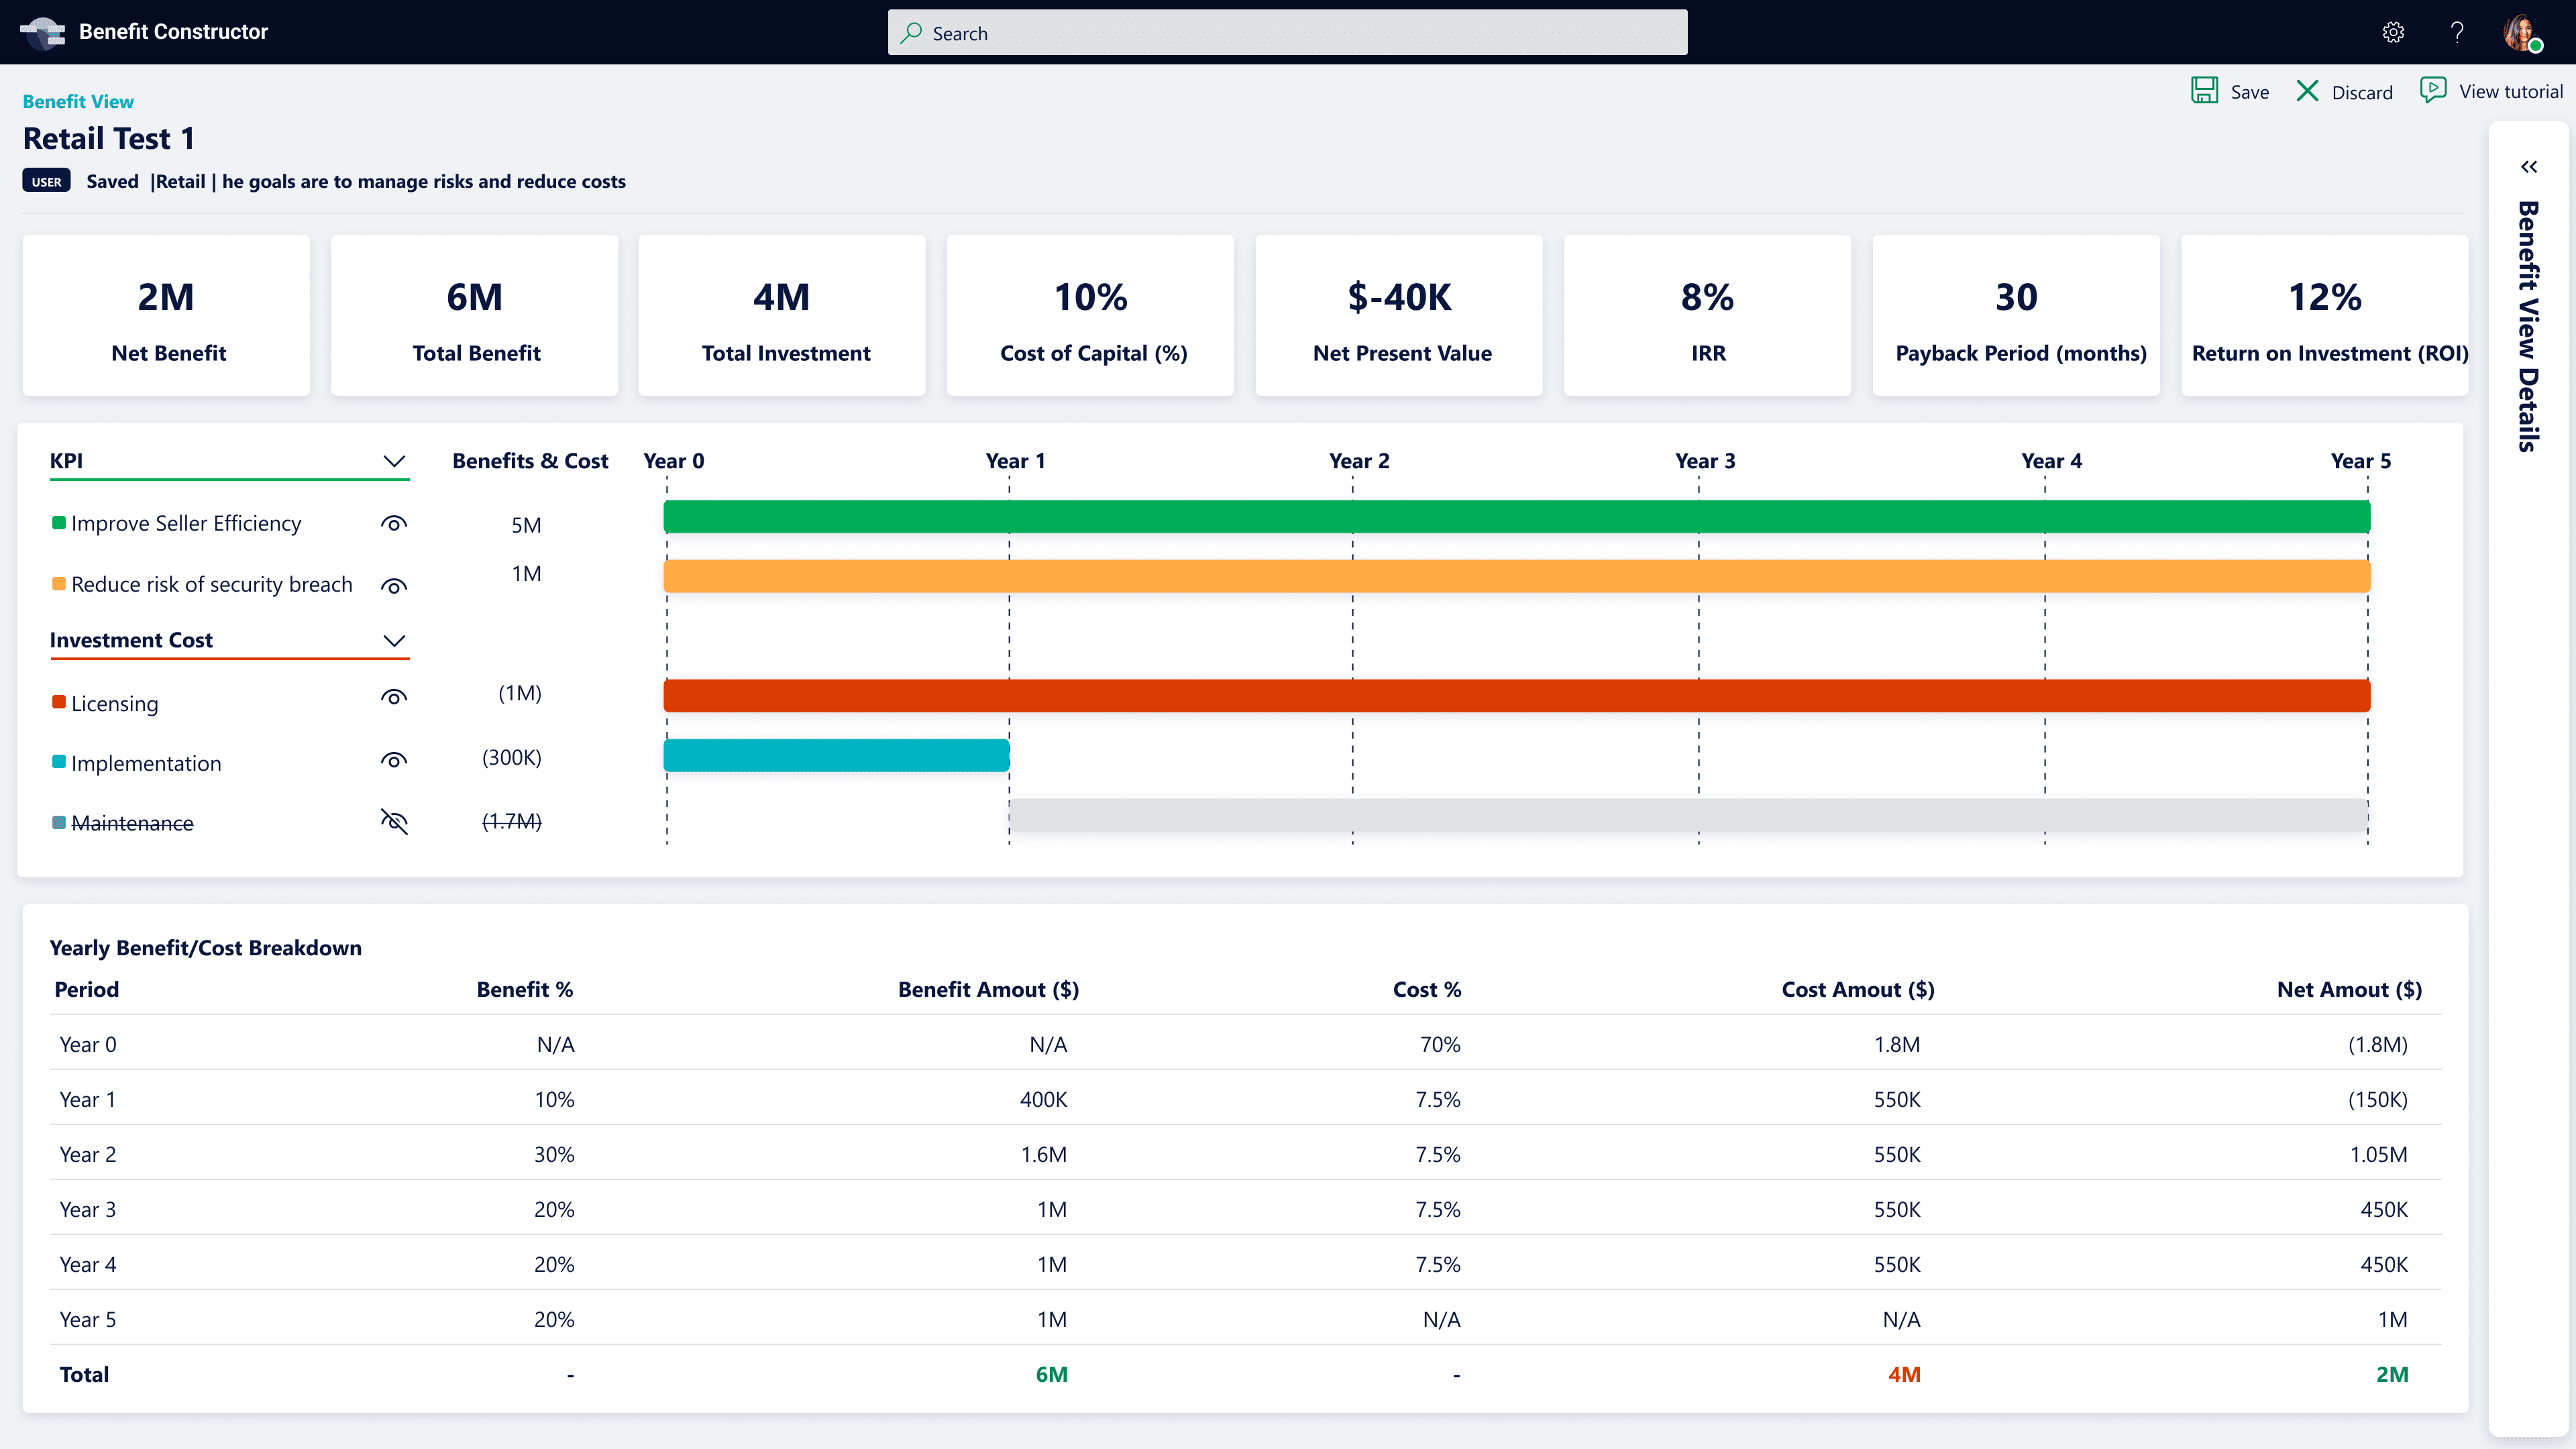Image resolution: width=2576 pixels, height=1449 pixels.
Task: Open the Benefit View breadcrumb
Action: [x=78, y=101]
